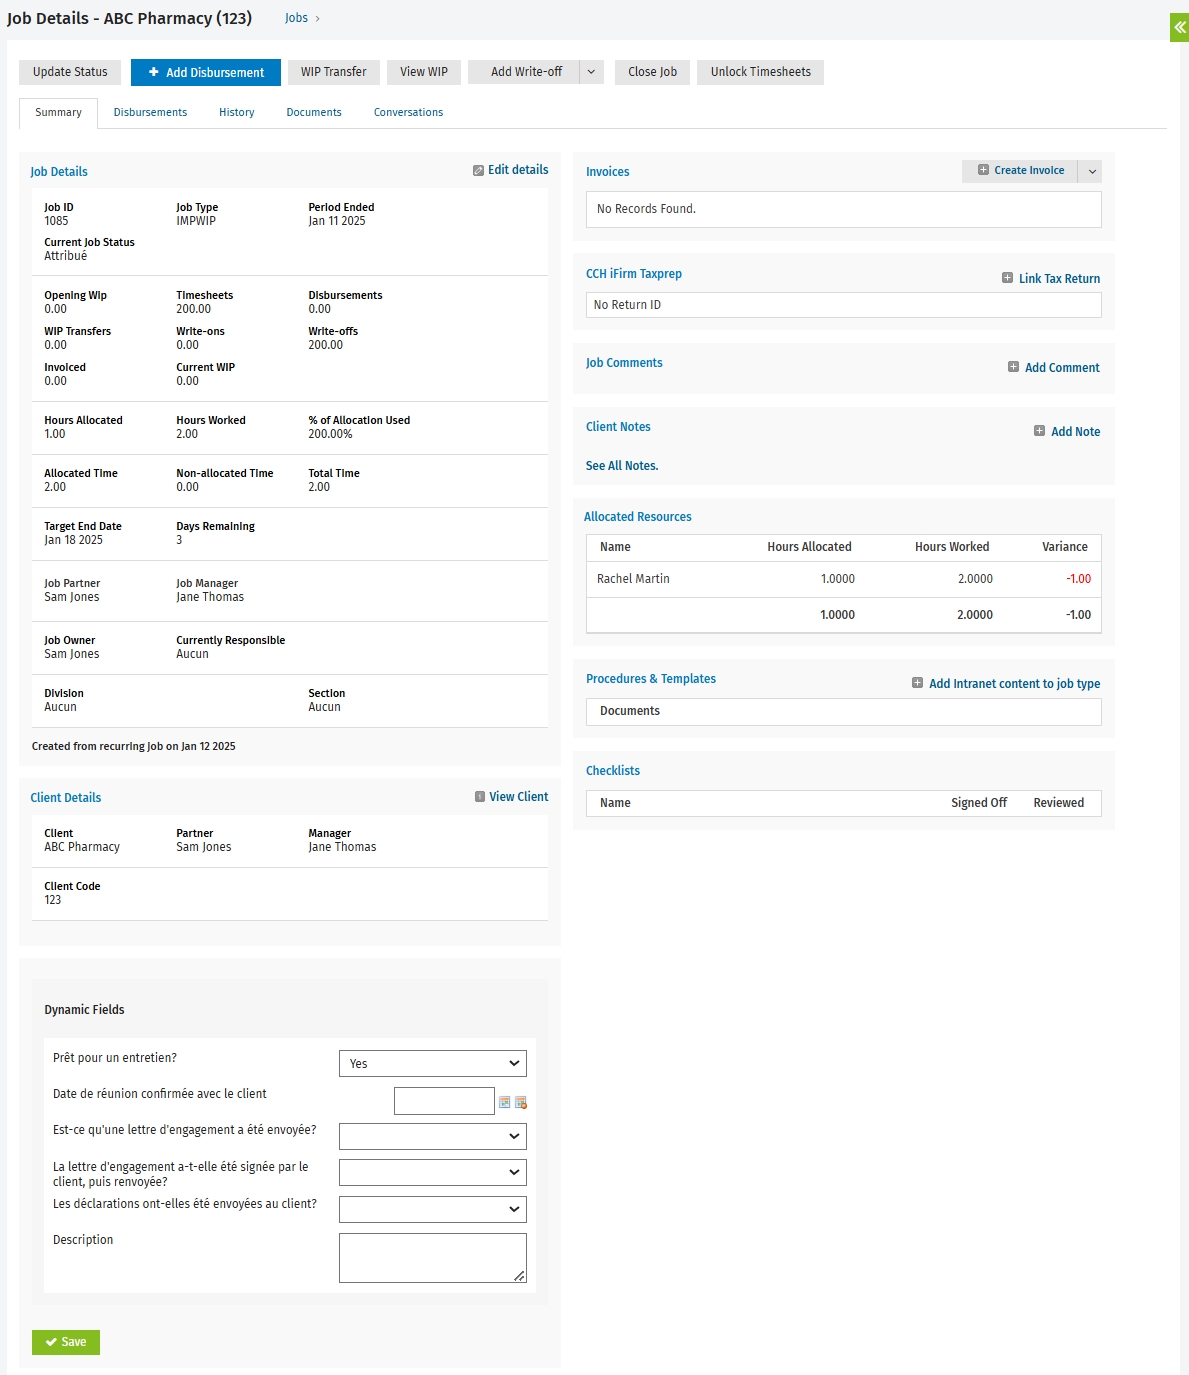Click the 200.00% allocation used value
The width and height of the screenshot is (1189, 1375).
pyautogui.click(x=330, y=434)
